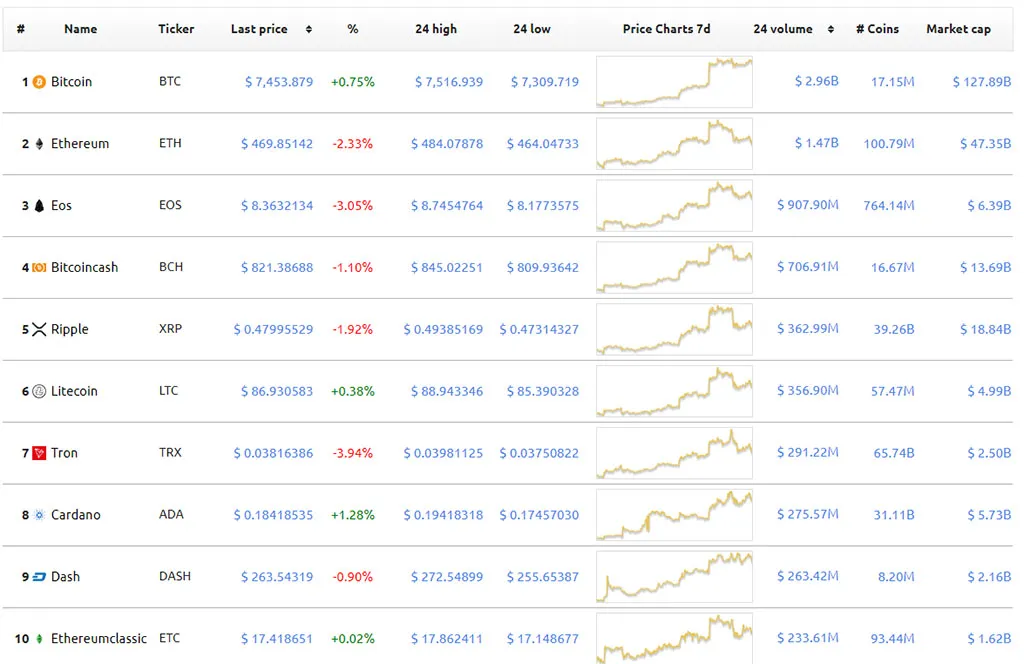Open the Eos 7d price chart
Viewport: 1024px width, 664px height.
[674, 206]
